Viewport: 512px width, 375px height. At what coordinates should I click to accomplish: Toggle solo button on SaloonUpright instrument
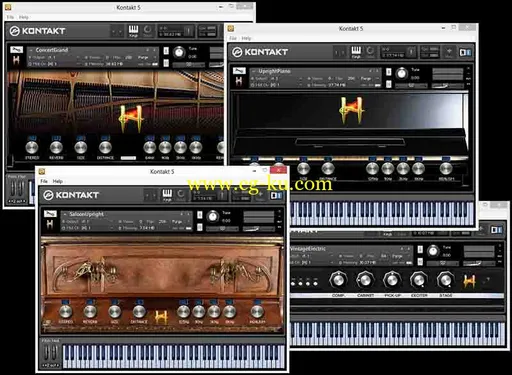(x=199, y=215)
